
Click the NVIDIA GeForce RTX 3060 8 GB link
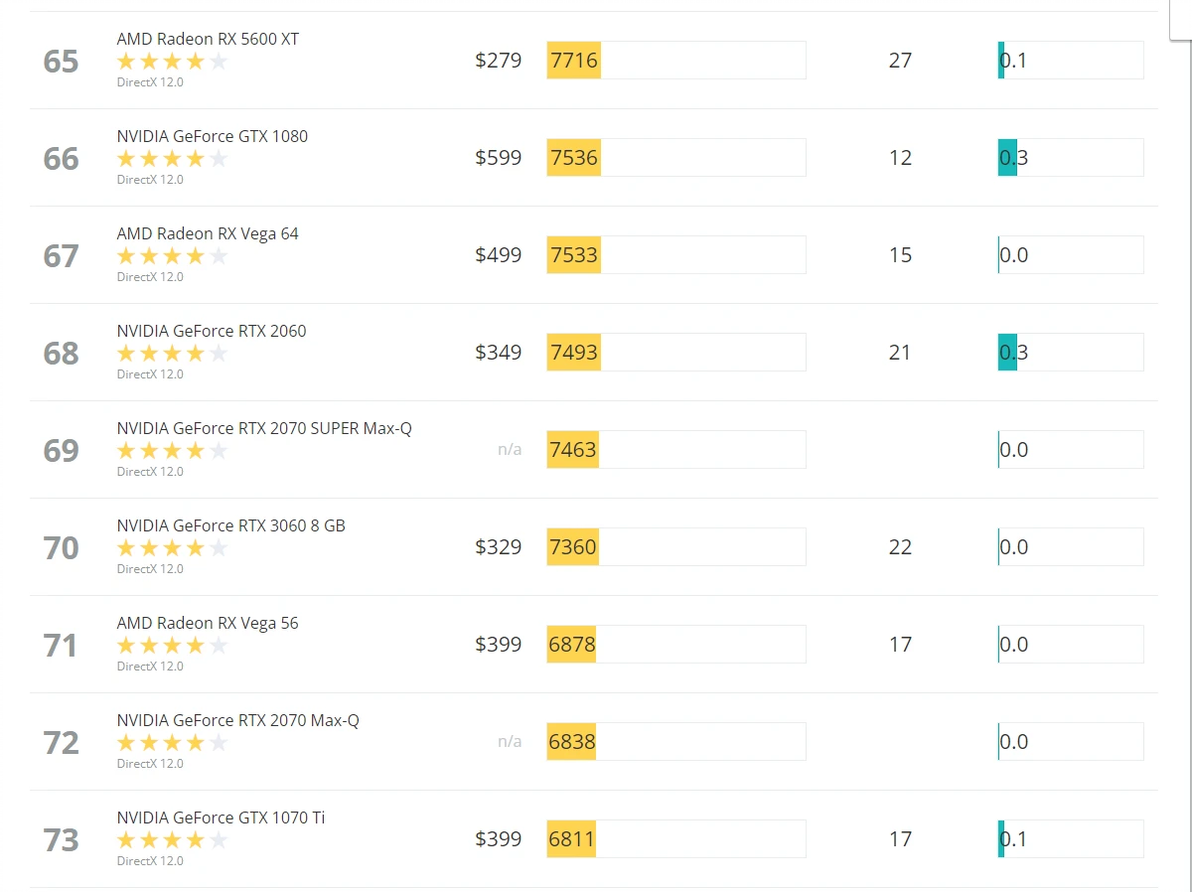click(231, 525)
